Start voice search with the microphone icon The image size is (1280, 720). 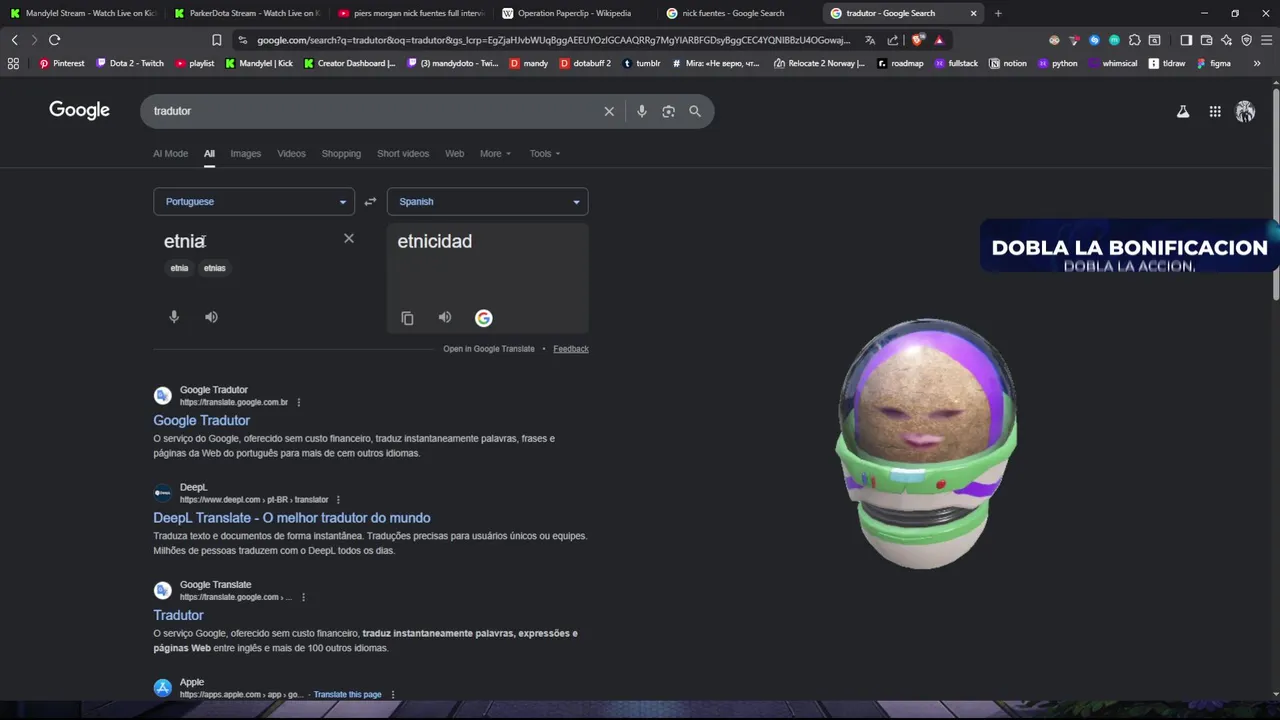click(642, 111)
